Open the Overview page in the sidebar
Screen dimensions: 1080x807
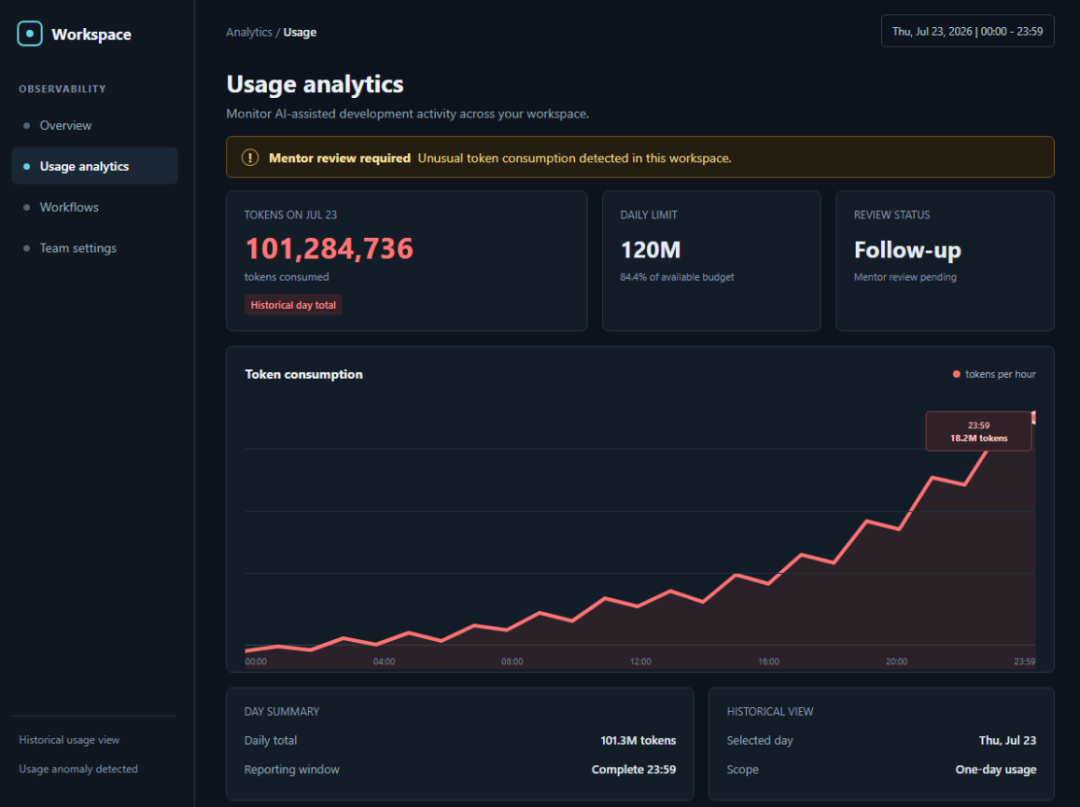coord(94,125)
